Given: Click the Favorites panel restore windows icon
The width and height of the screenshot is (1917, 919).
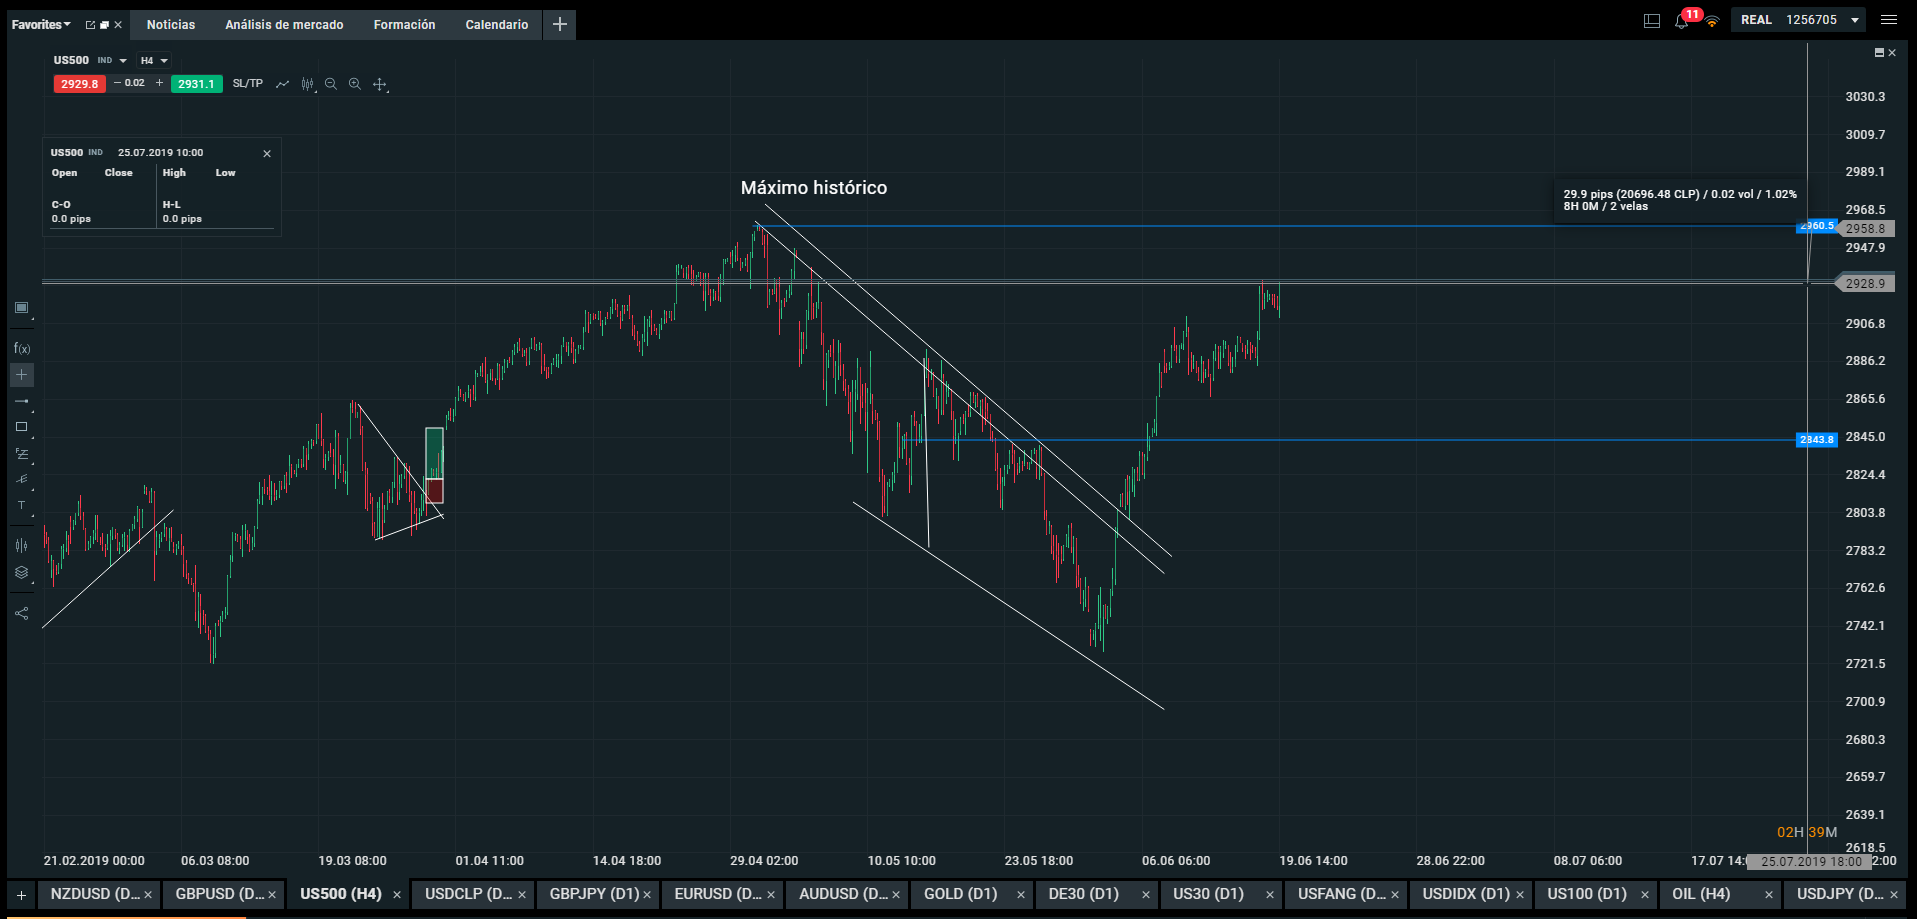Looking at the screenshot, I should 104,25.
